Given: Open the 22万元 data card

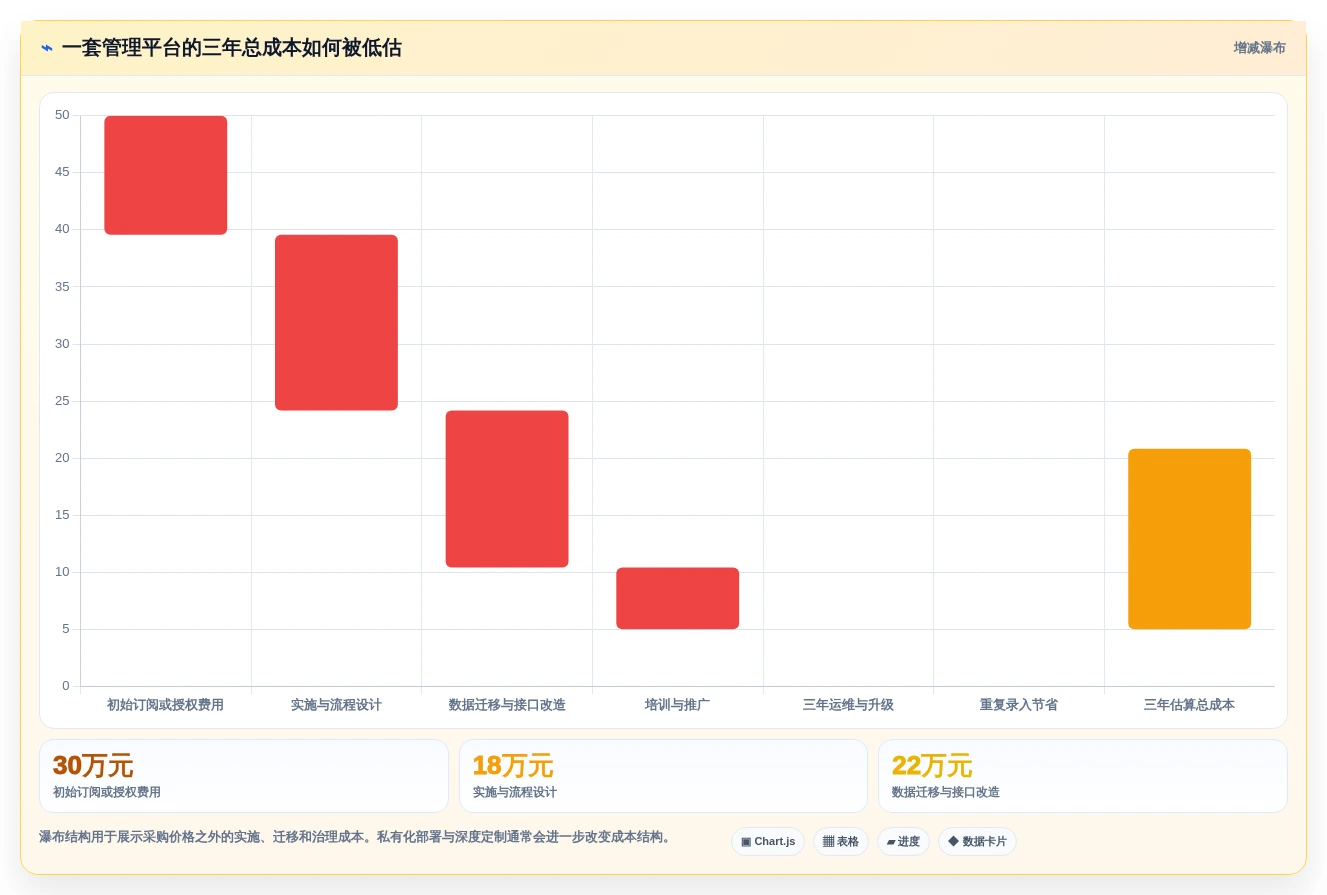Looking at the screenshot, I should 1083,776.
